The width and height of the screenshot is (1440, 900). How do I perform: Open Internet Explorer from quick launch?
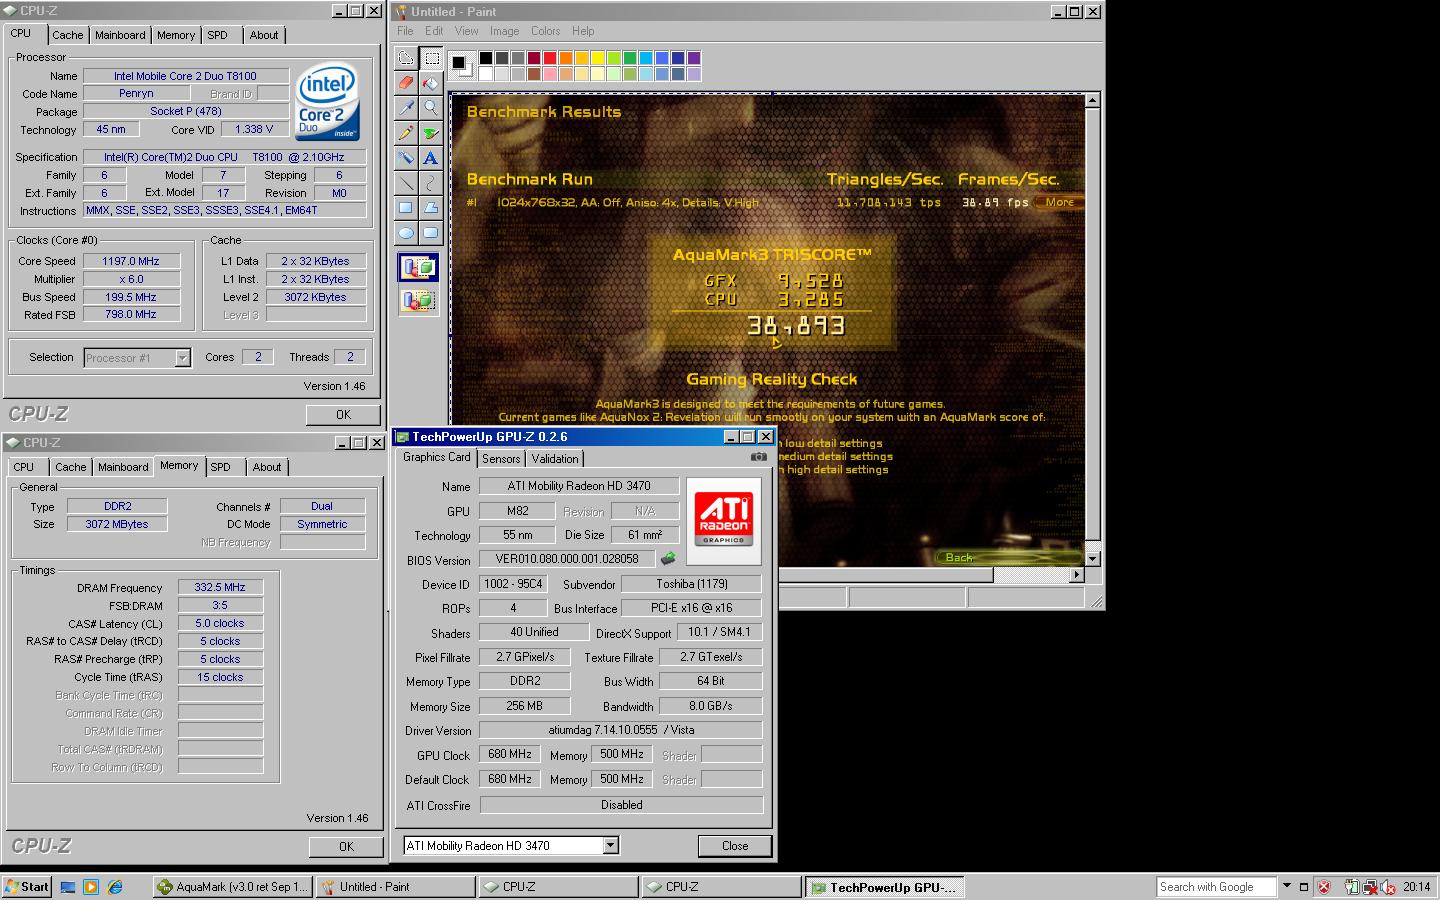(x=114, y=886)
